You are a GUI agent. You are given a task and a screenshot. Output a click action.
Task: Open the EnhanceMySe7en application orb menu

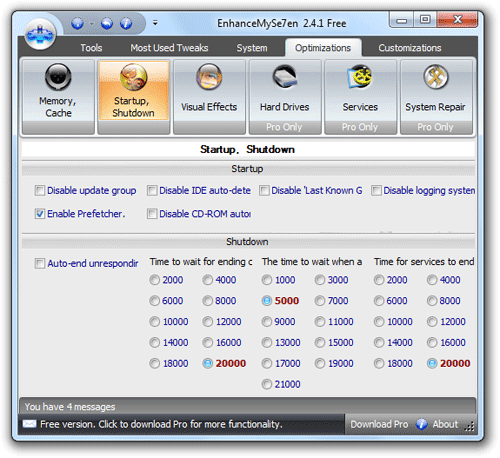coord(40,34)
